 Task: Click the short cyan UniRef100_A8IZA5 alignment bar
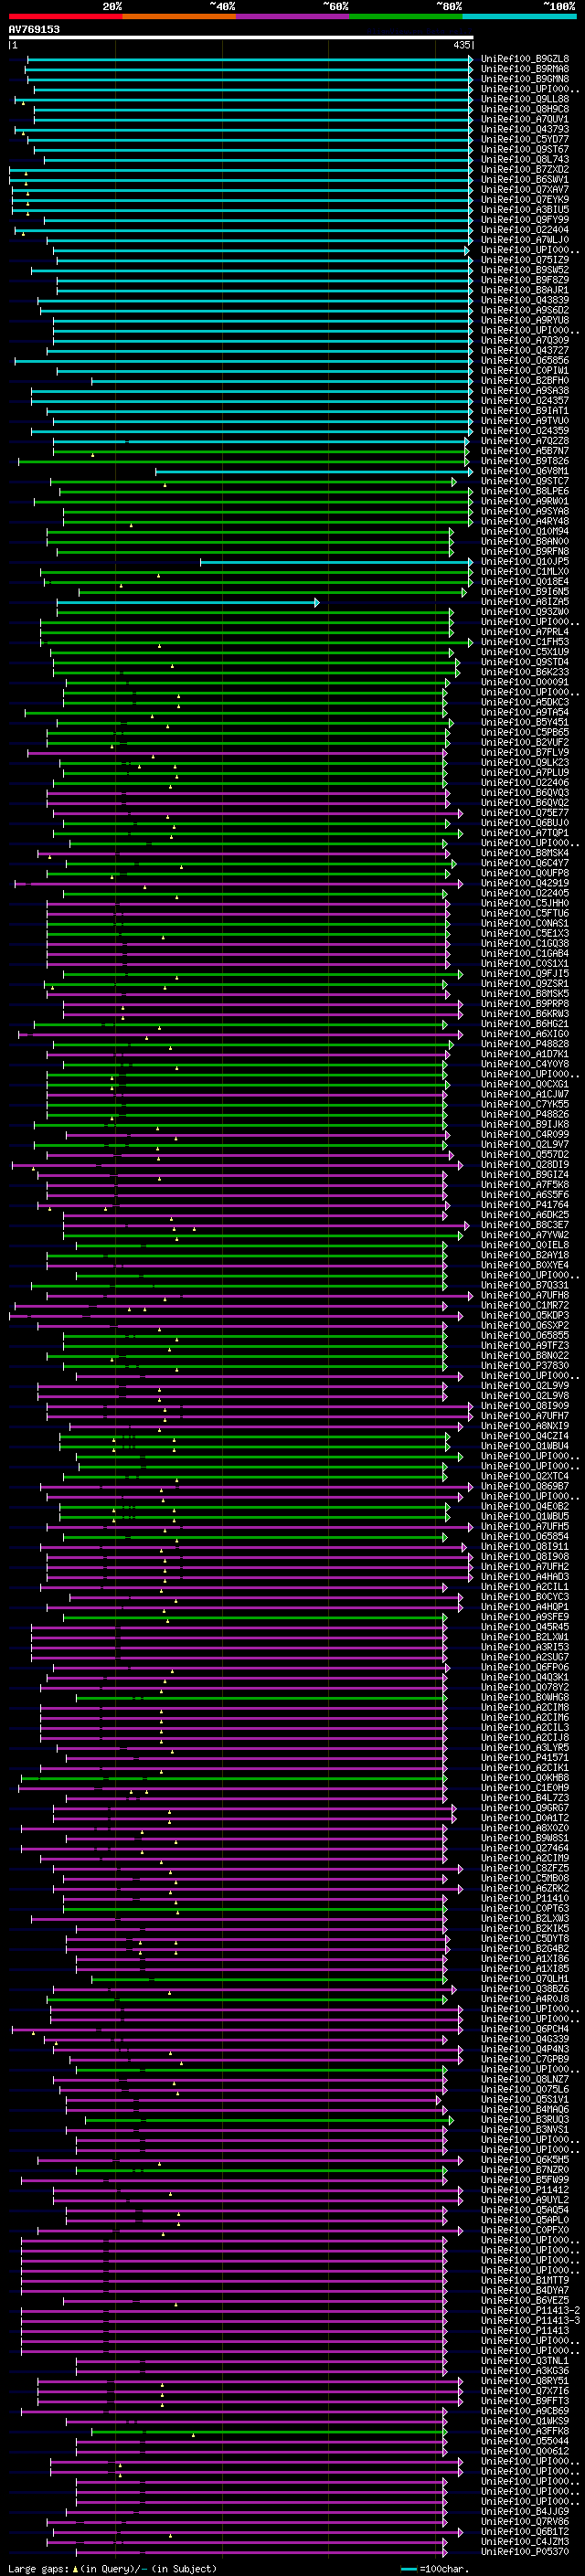click(x=188, y=602)
